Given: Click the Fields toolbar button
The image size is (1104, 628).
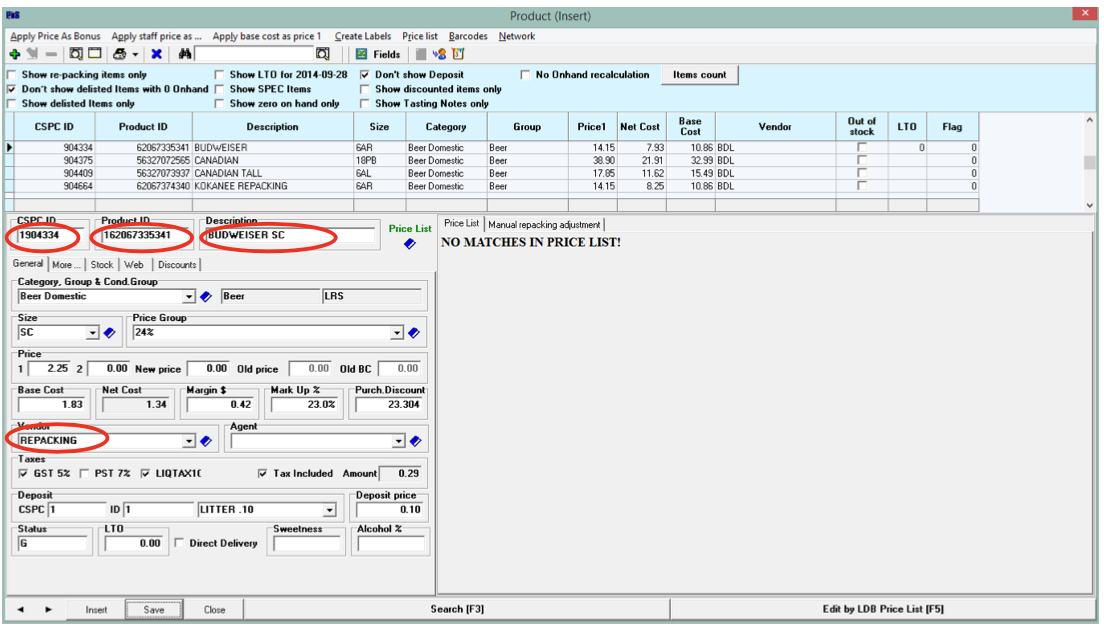Looking at the screenshot, I should pyautogui.click(x=378, y=54).
